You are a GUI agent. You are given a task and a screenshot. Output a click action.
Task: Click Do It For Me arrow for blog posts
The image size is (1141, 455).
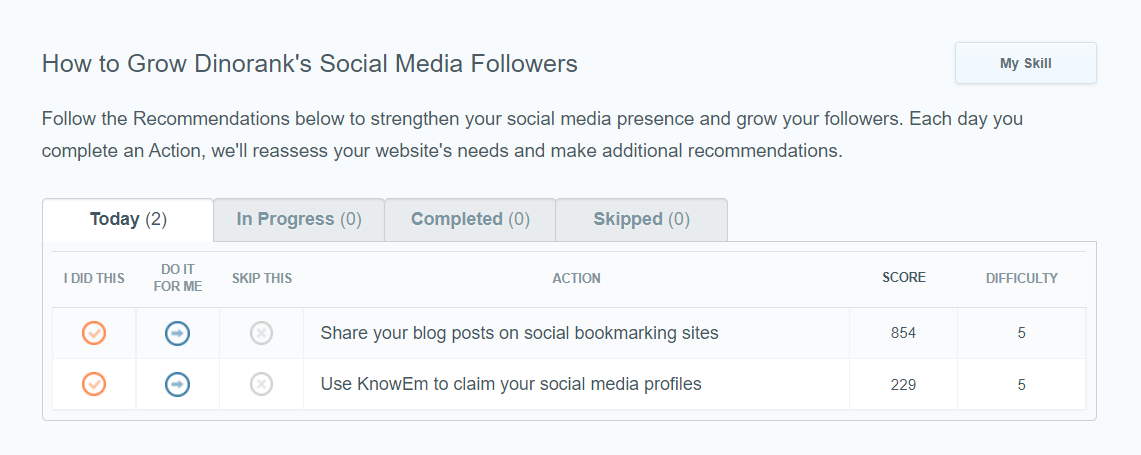coord(178,333)
